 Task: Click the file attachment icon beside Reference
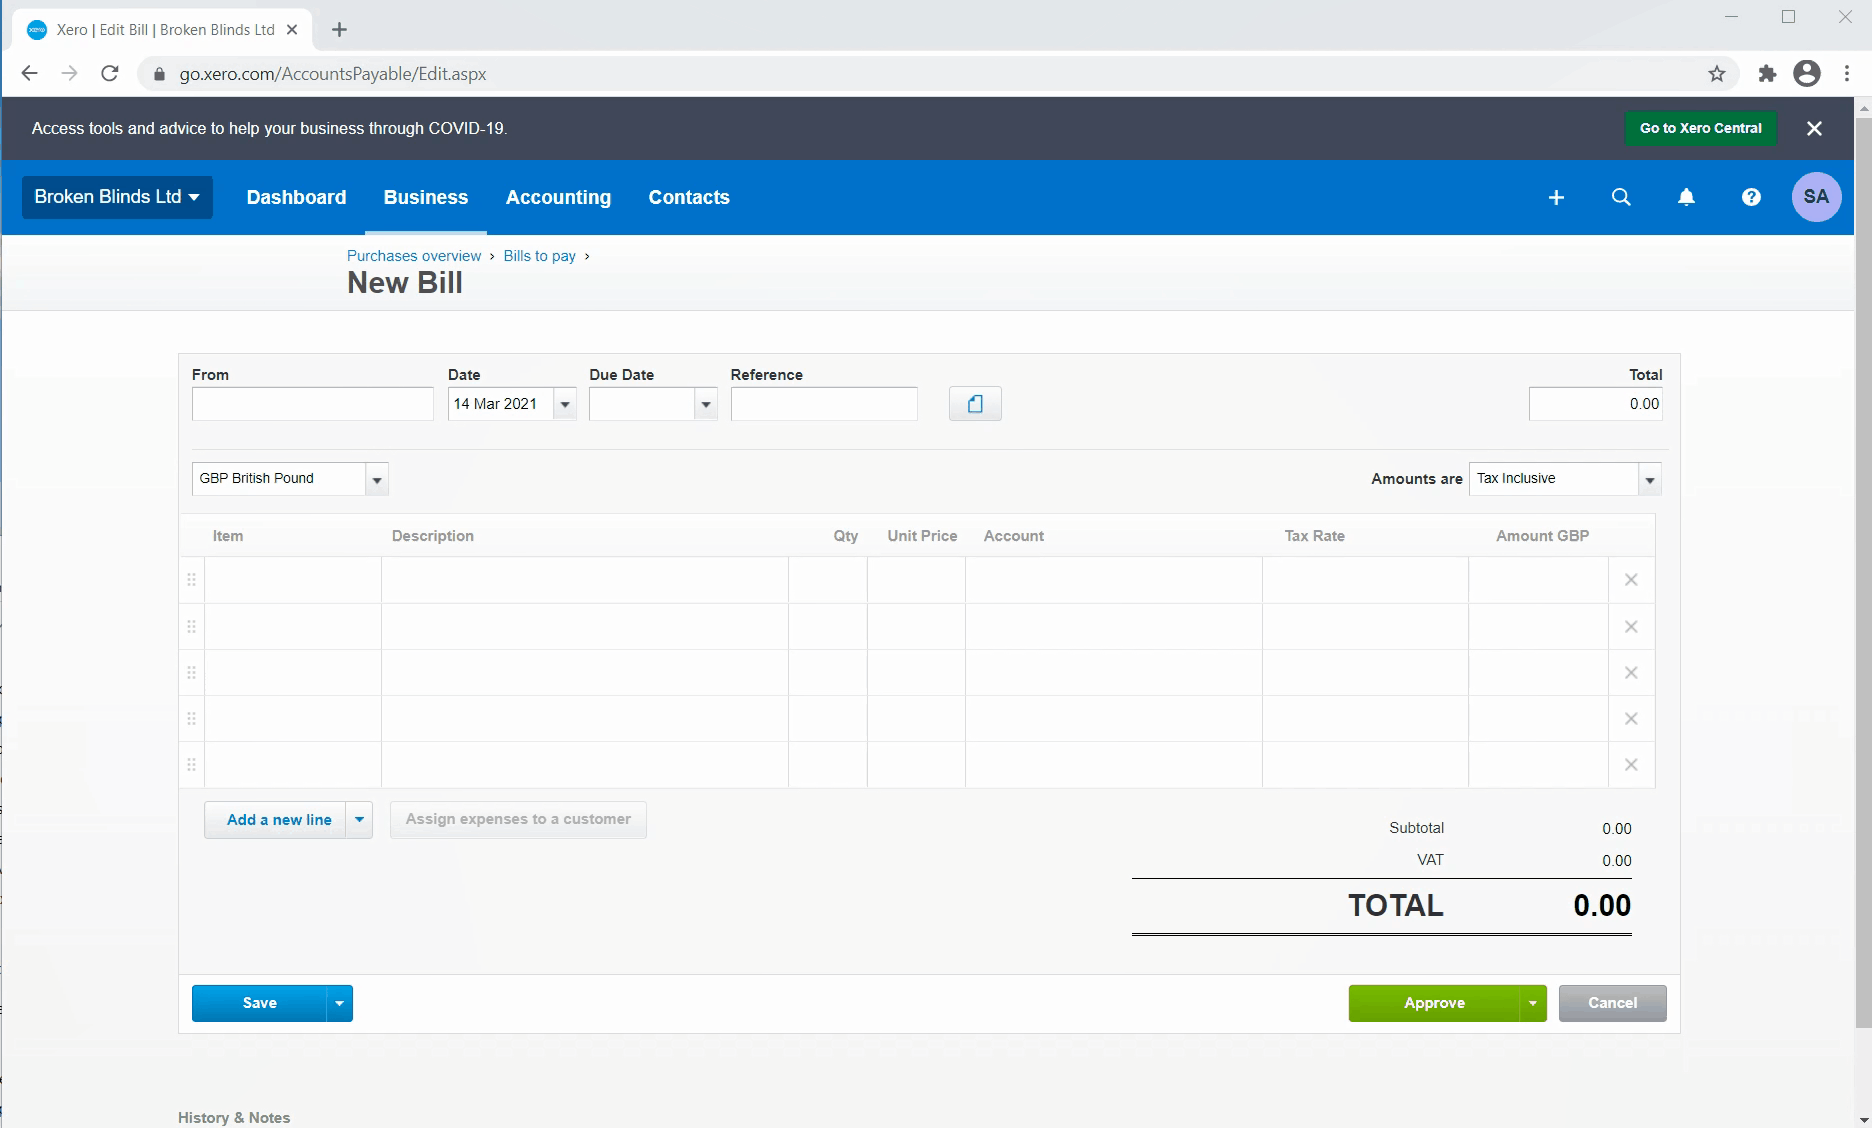(x=975, y=403)
